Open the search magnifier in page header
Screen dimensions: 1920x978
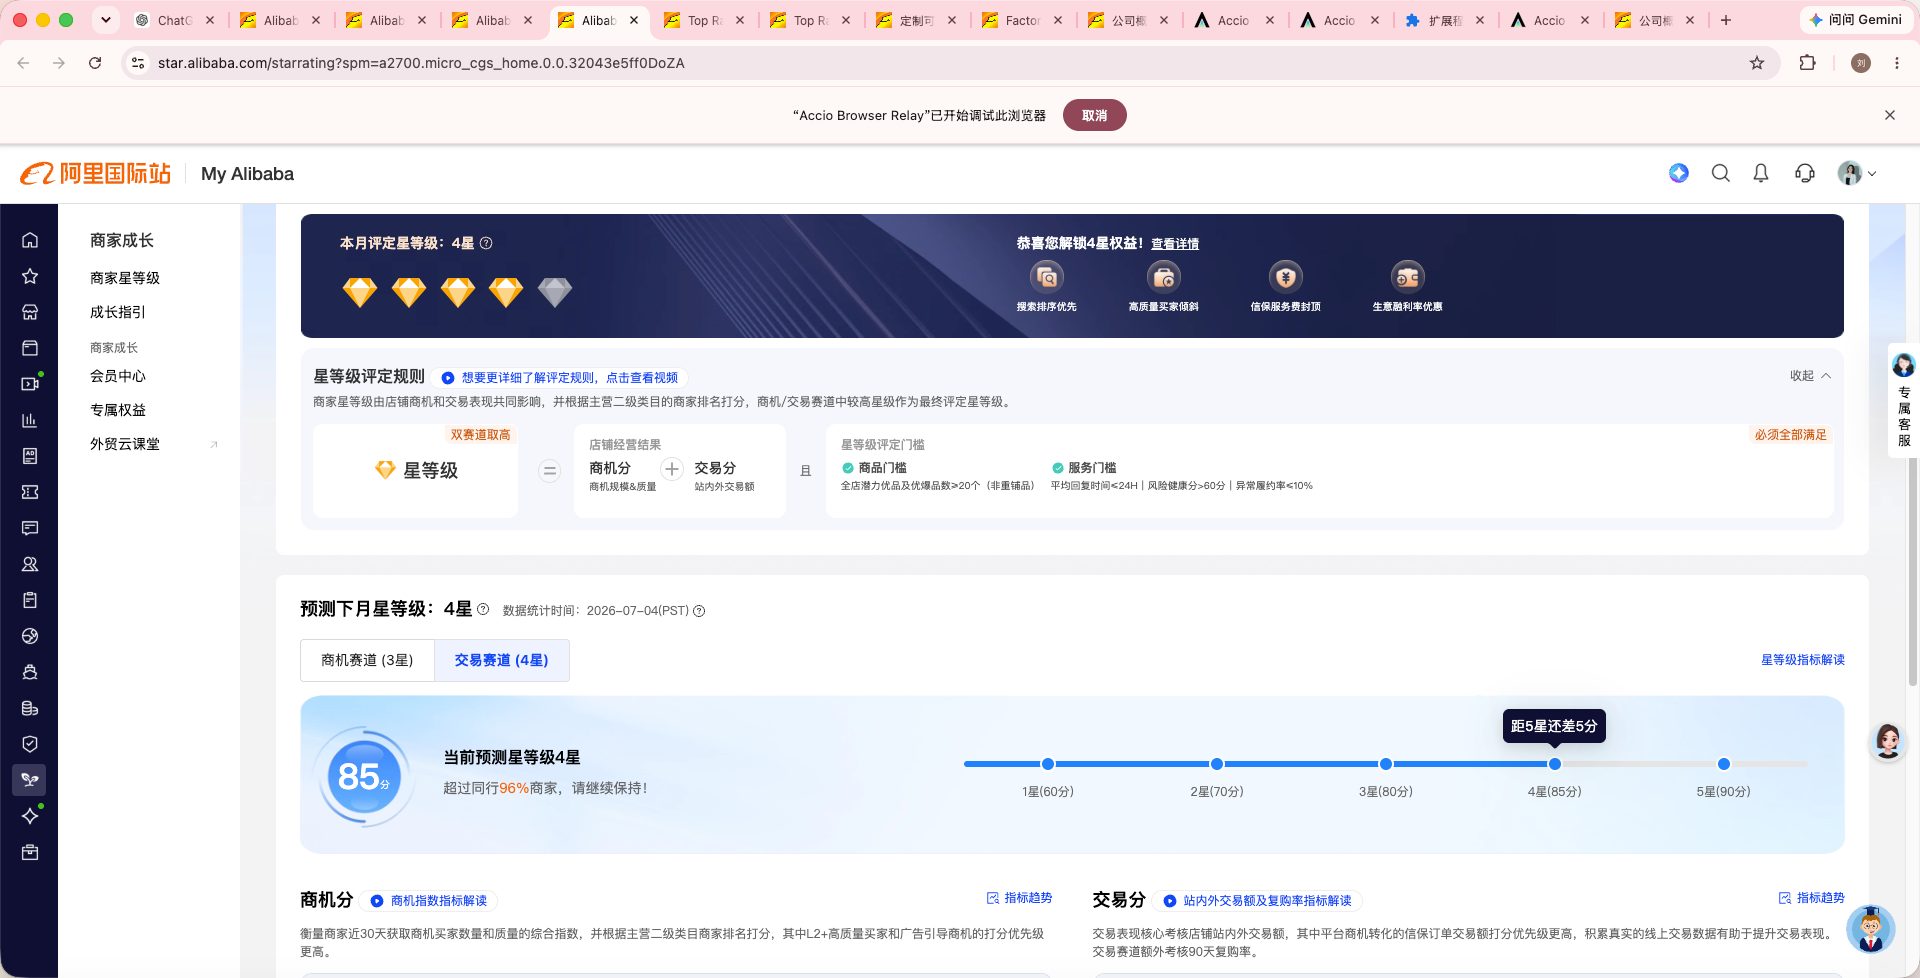coord(1721,173)
